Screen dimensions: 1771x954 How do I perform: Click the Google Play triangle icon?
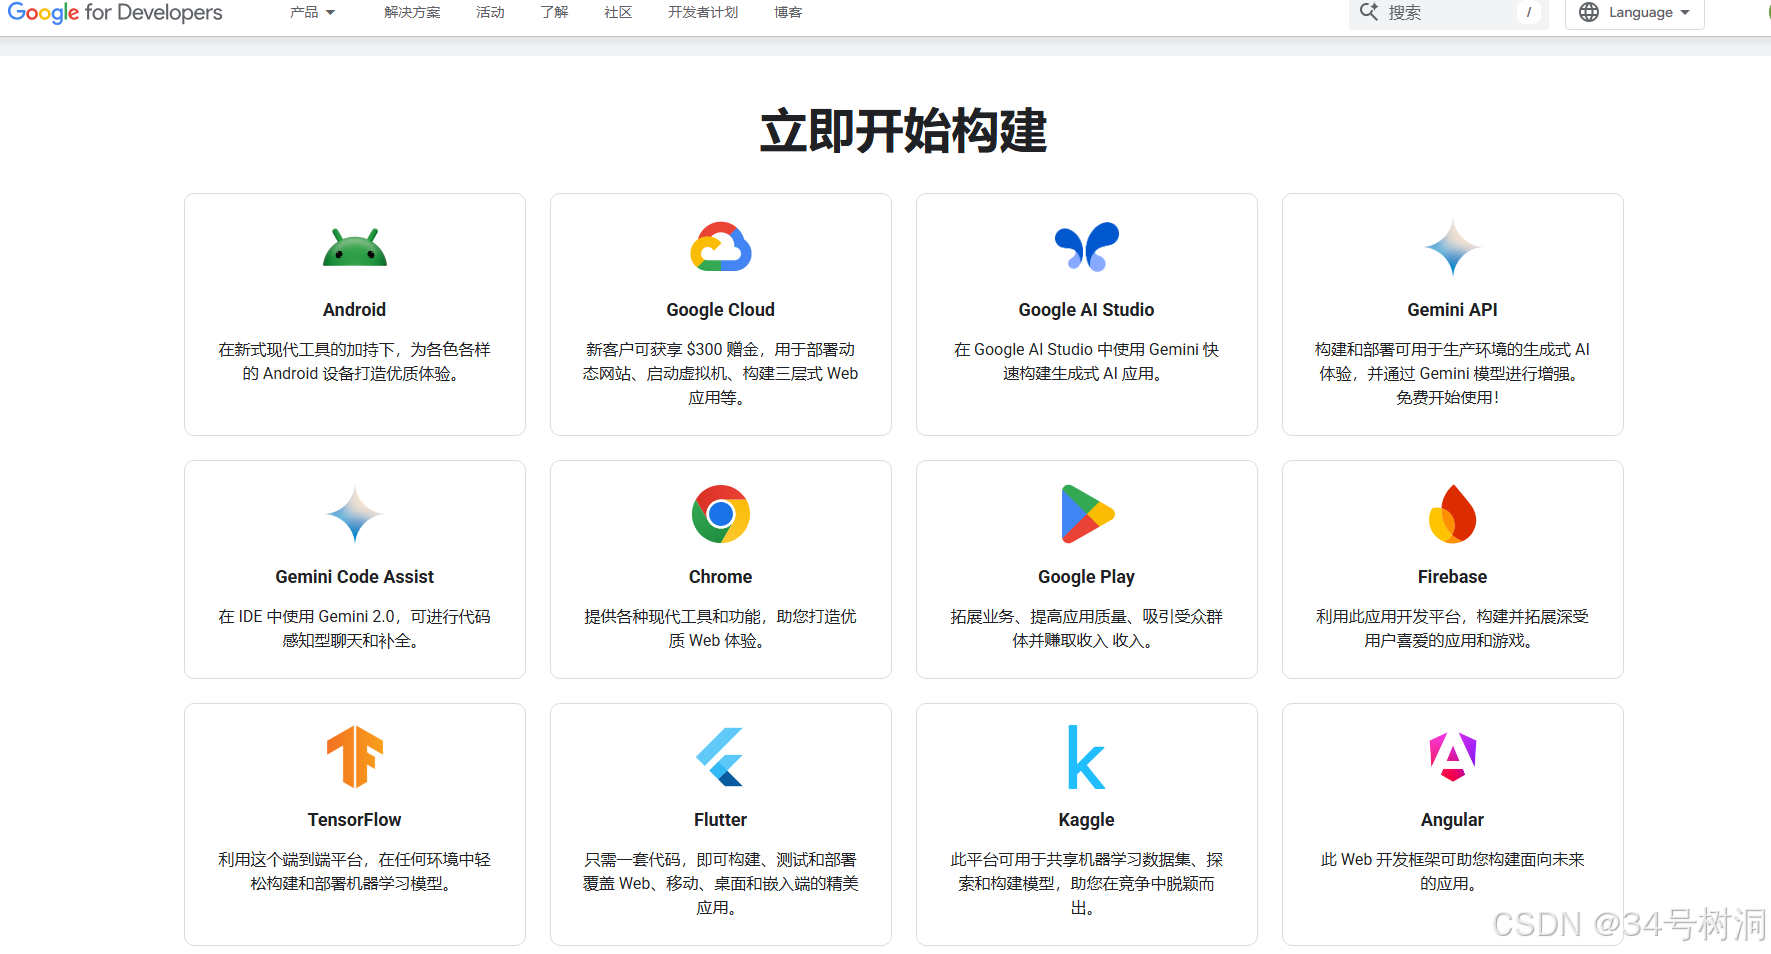(x=1087, y=514)
